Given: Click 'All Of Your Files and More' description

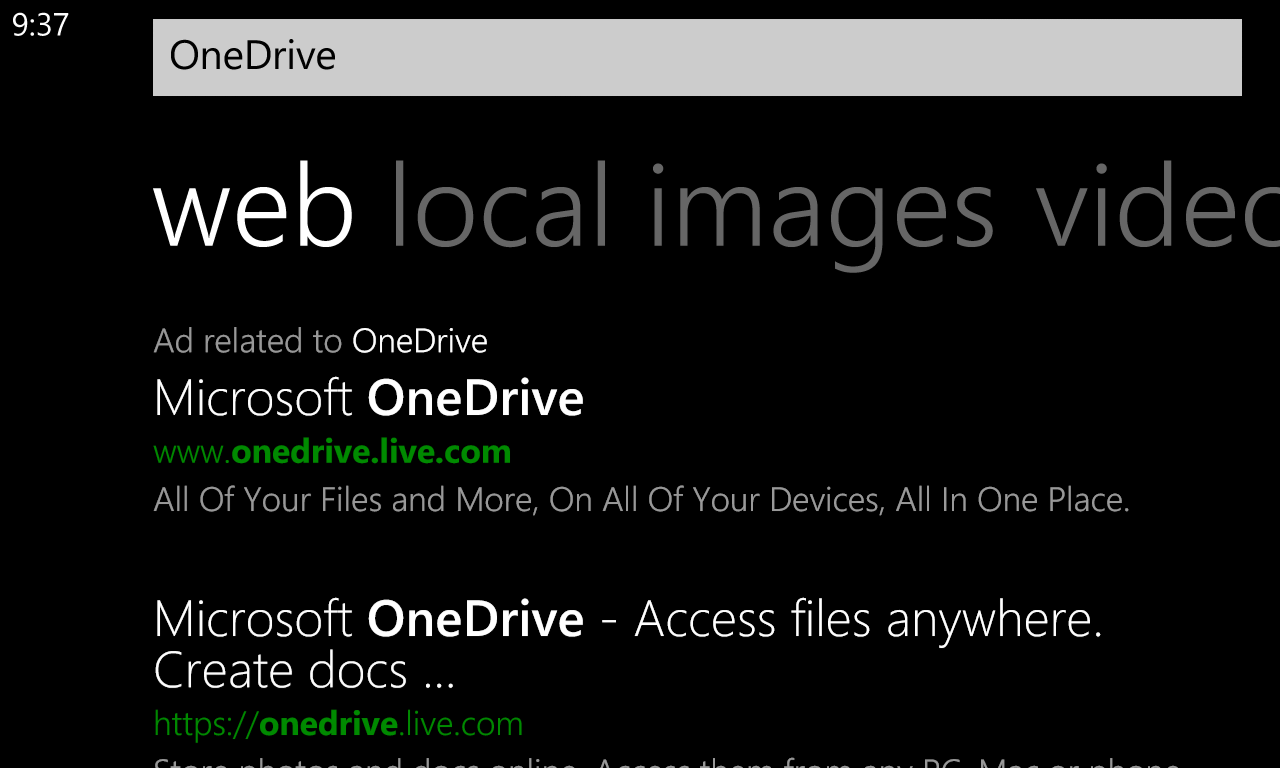Looking at the screenshot, I should point(642,499).
